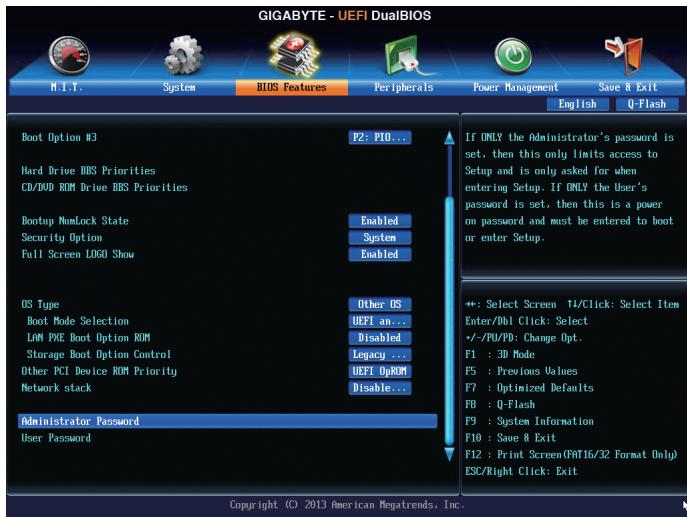Screen dimensions: 687x517
Task: Open OS Type Other OS dropdown
Action: [380, 304]
